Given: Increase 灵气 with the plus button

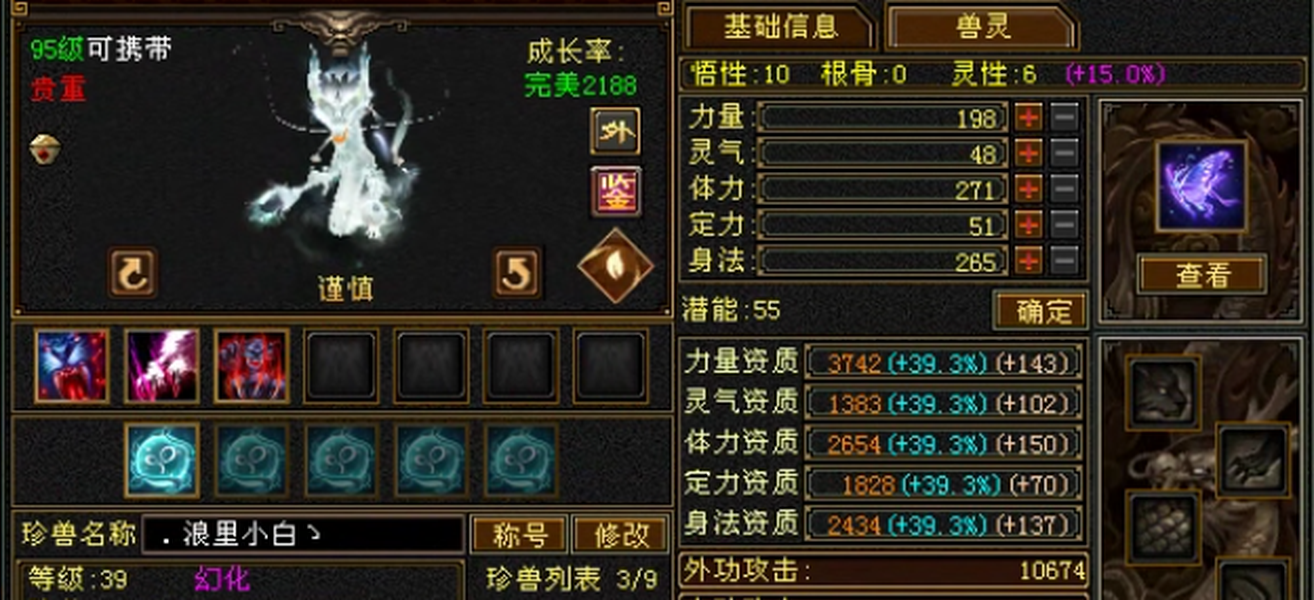Looking at the screenshot, I should point(1028,153).
